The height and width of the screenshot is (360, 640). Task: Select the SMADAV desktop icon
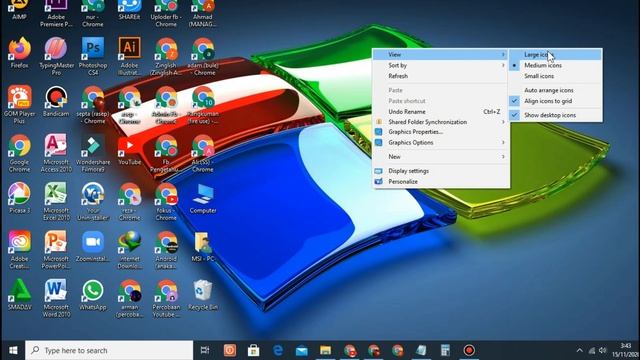coord(19,295)
